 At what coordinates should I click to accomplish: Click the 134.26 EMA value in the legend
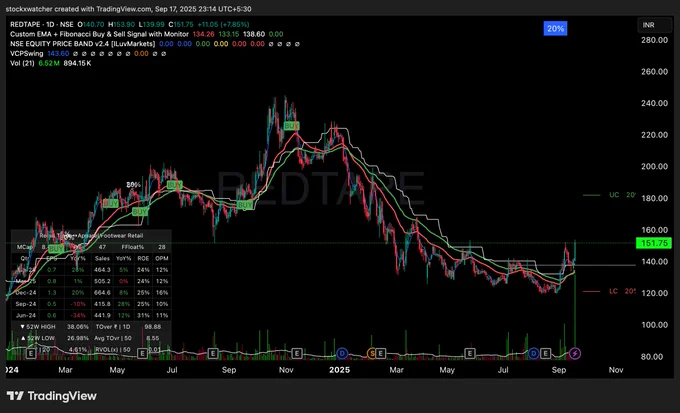(x=203, y=34)
